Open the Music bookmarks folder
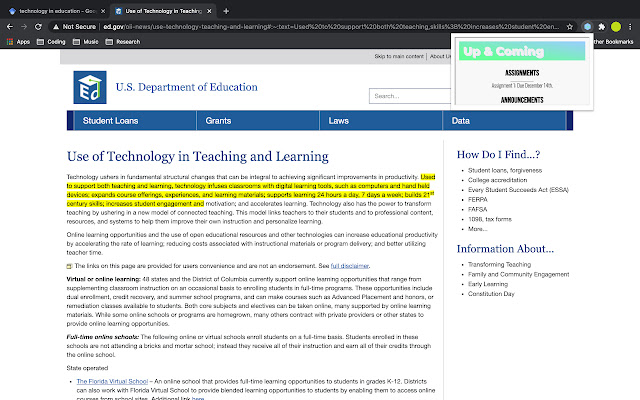The height and width of the screenshot is (400, 640). 86,42
